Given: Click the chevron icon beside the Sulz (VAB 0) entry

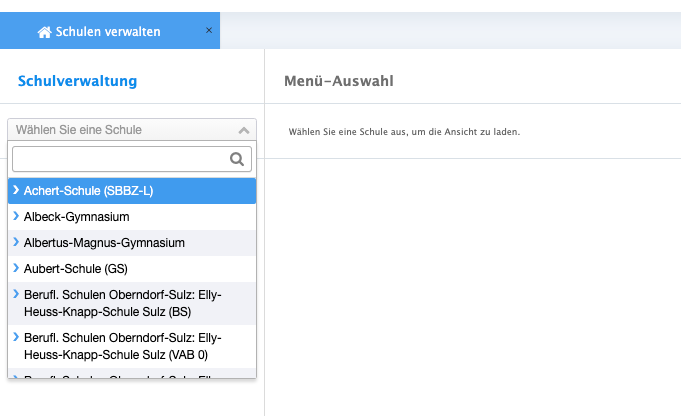Looking at the screenshot, I should 16,338.
